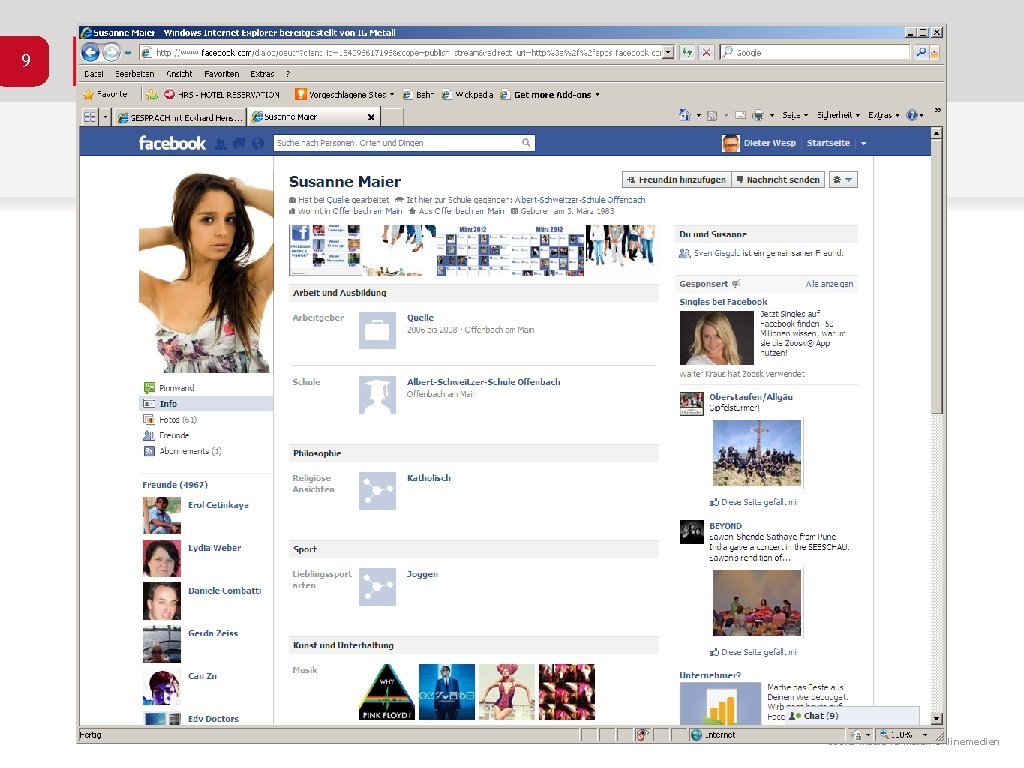Image resolution: width=1024 pixels, height=768 pixels.
Task: Open Facebook notifications globe icon
Action: click(258, 144)
